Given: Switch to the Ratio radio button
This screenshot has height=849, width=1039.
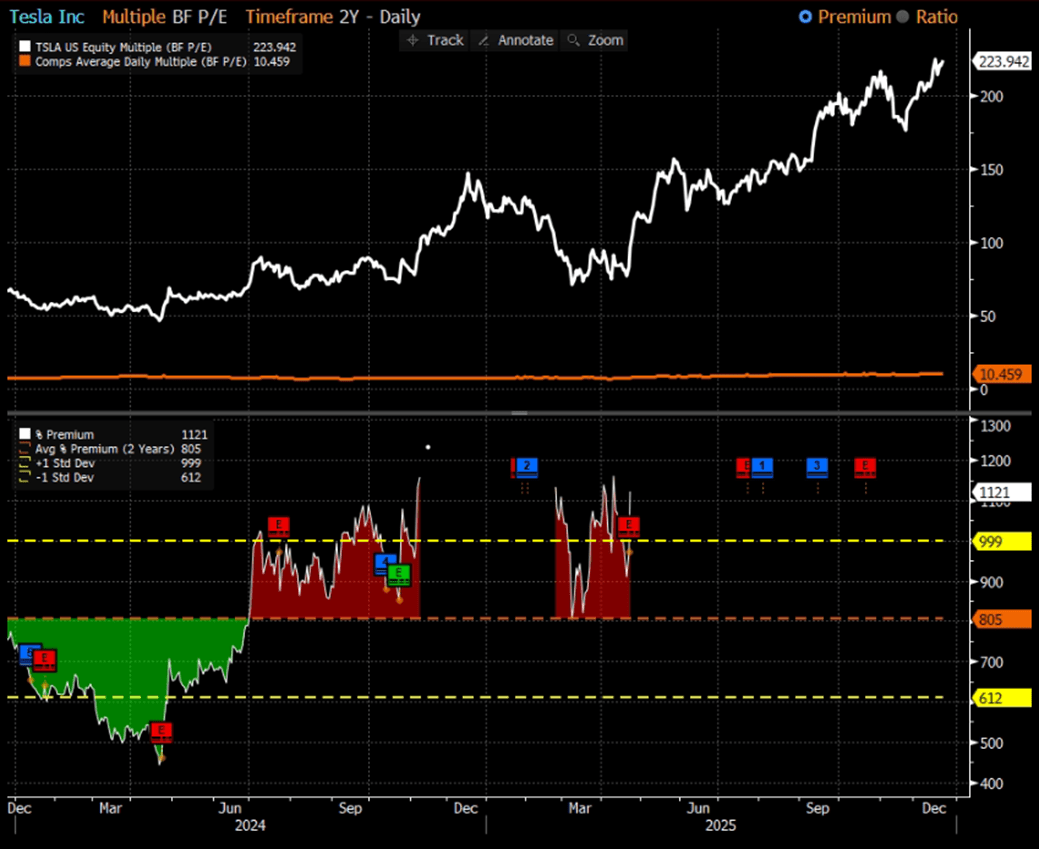Looking at the screenshot, I should (905, 16).
